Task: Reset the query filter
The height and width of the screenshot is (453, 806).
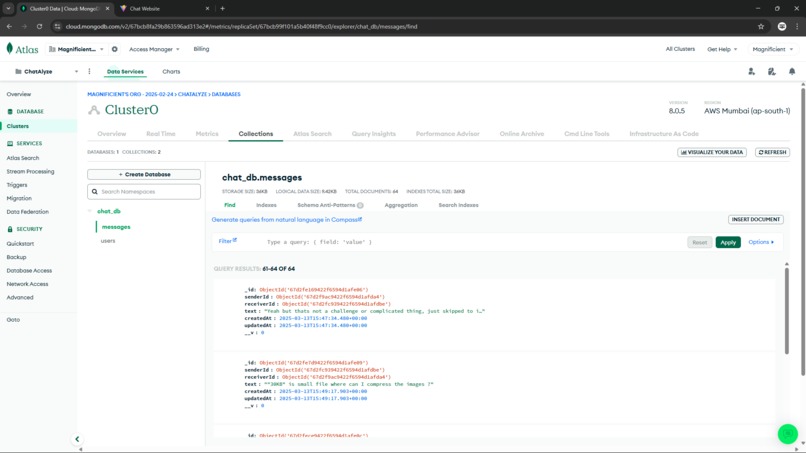Action: coord(699,242)
